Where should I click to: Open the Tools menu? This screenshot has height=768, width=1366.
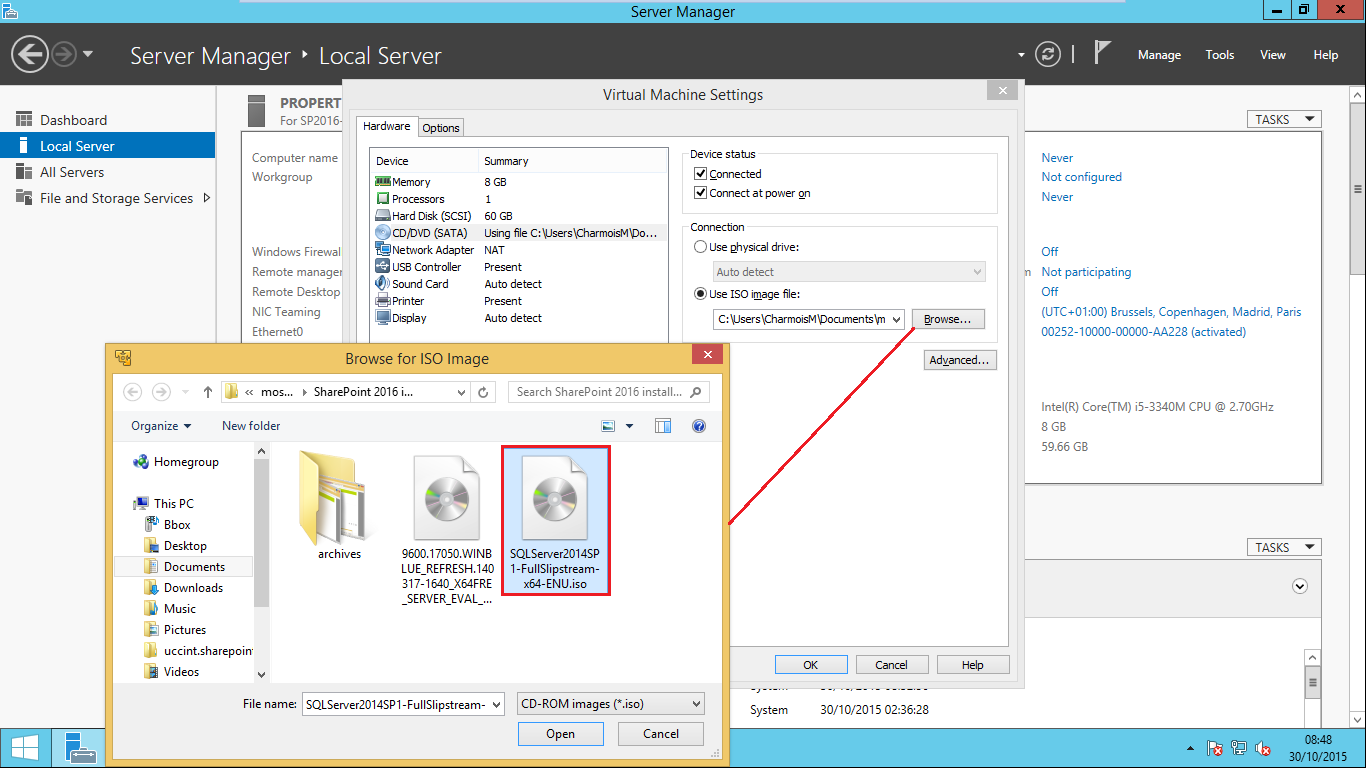[x=1219, y=55]
